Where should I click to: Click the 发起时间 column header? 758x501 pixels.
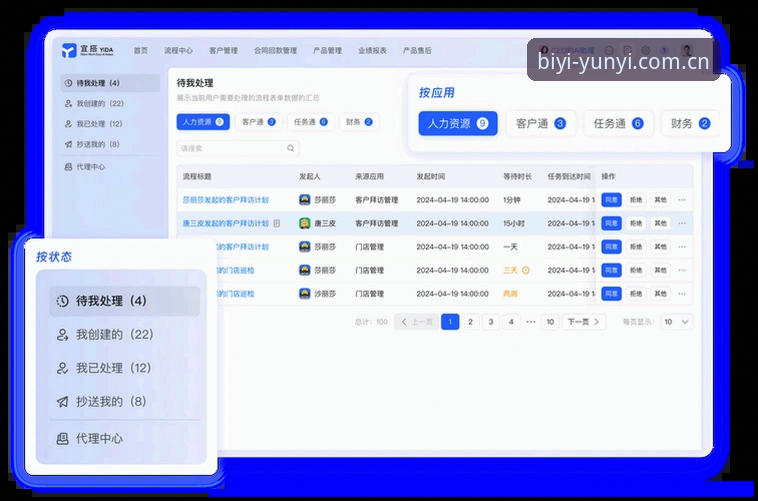click(x=431, y=177)
